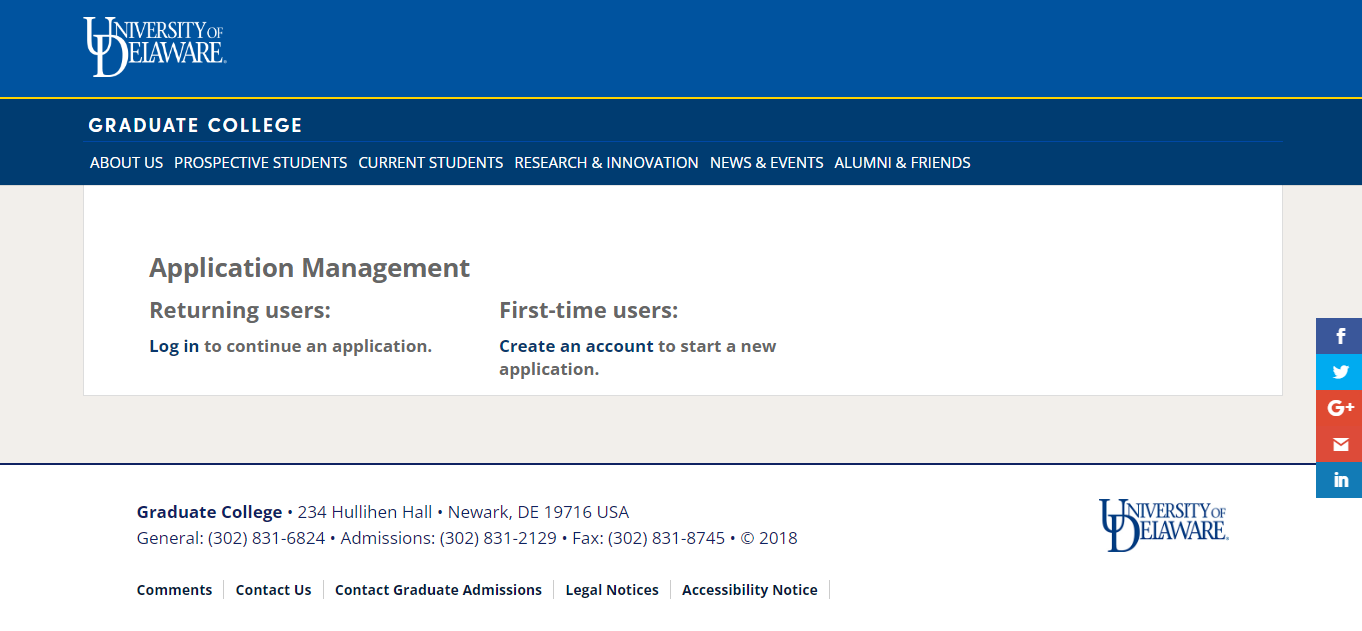This screenshot has height=631, width=1362.
Task: Open Contact Graduate Admissions
Action: click(438, 589)
